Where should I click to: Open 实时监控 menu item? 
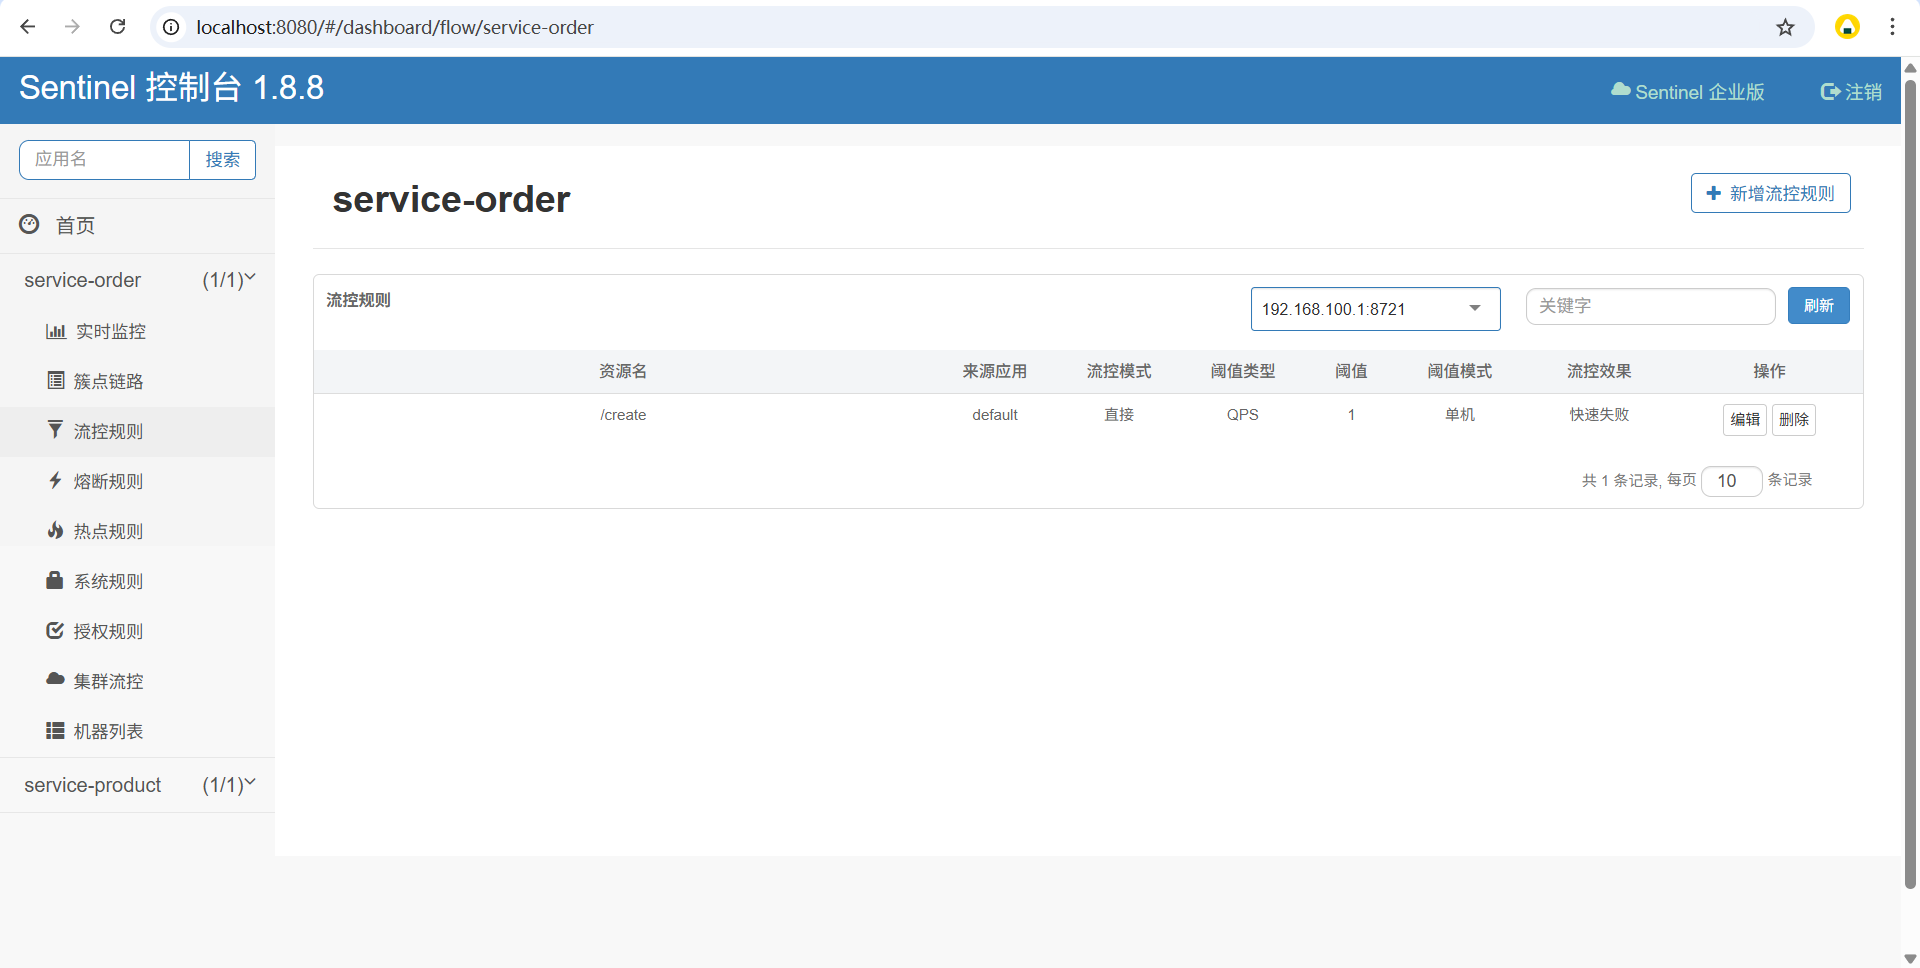tap(137, 331)
